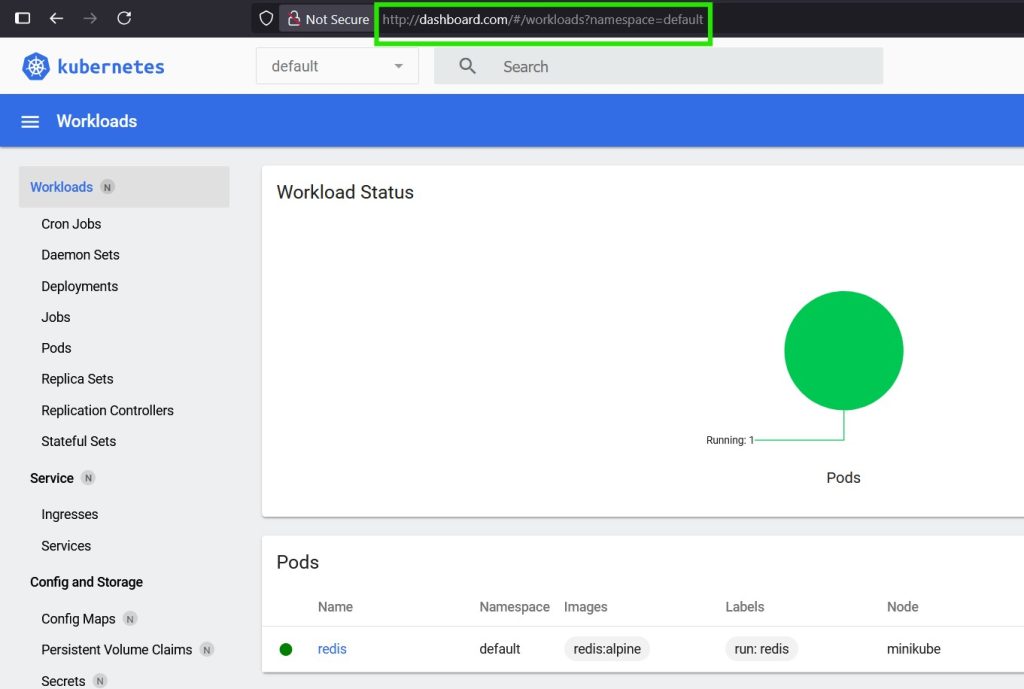Open the default namespace dropdown
Screen dimensions: 1024x689
coord(337,66)
